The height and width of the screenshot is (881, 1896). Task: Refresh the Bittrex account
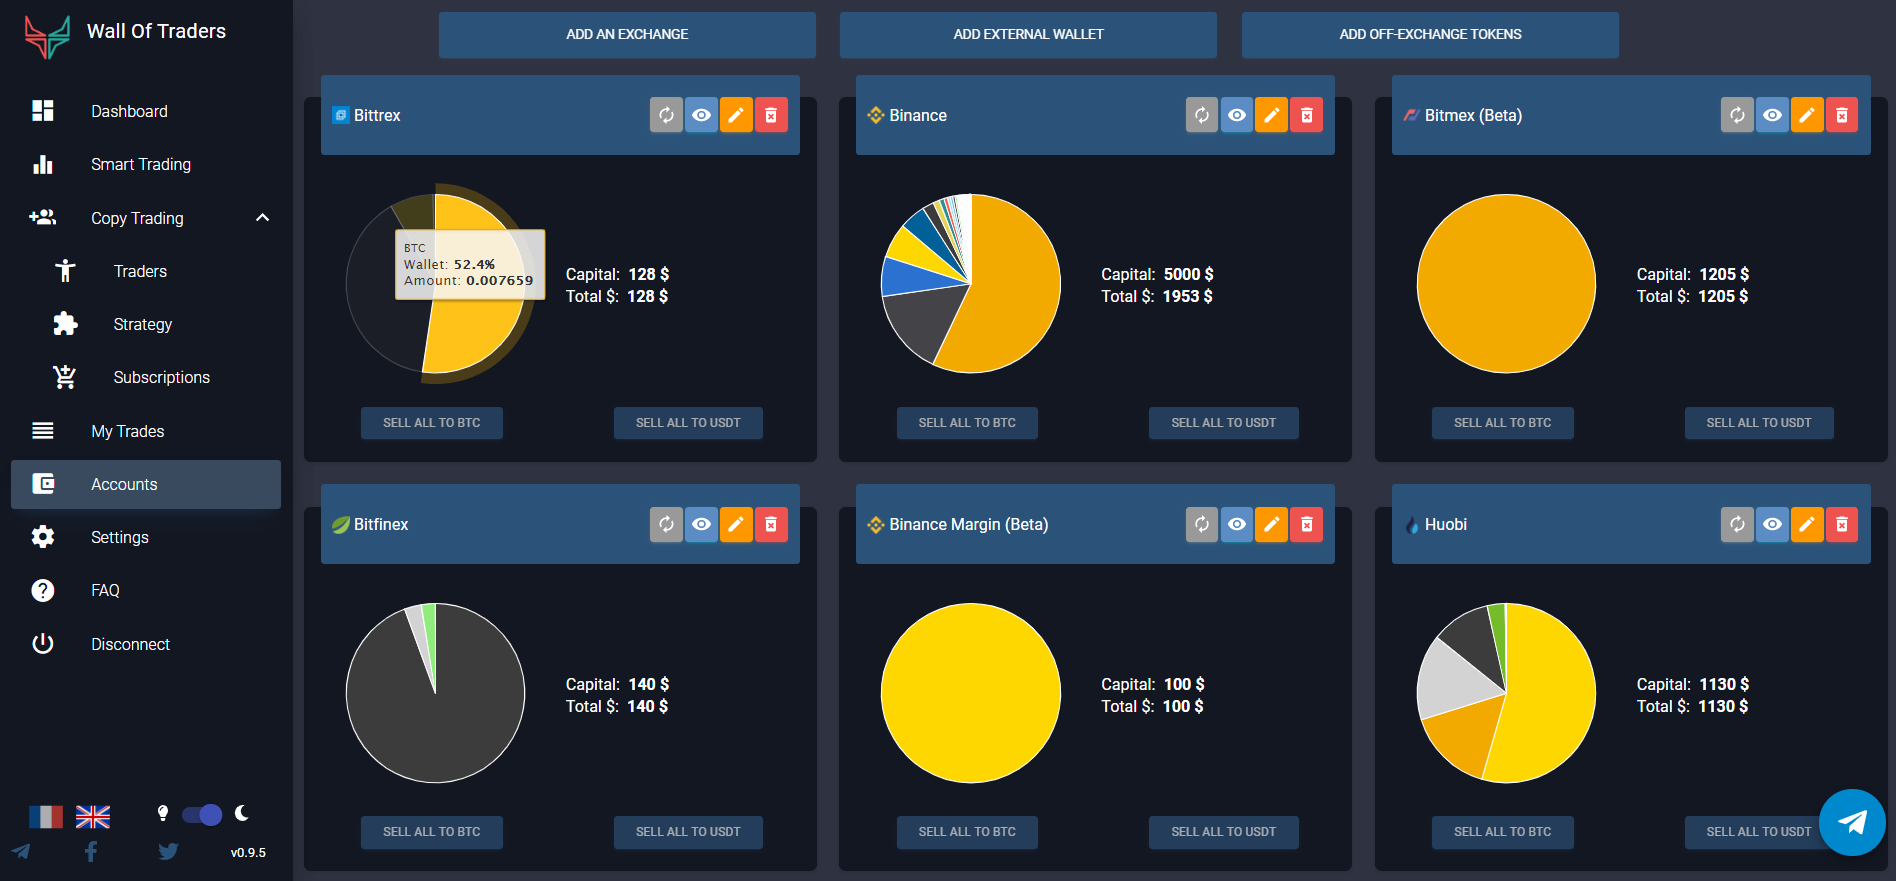point(666,115)
